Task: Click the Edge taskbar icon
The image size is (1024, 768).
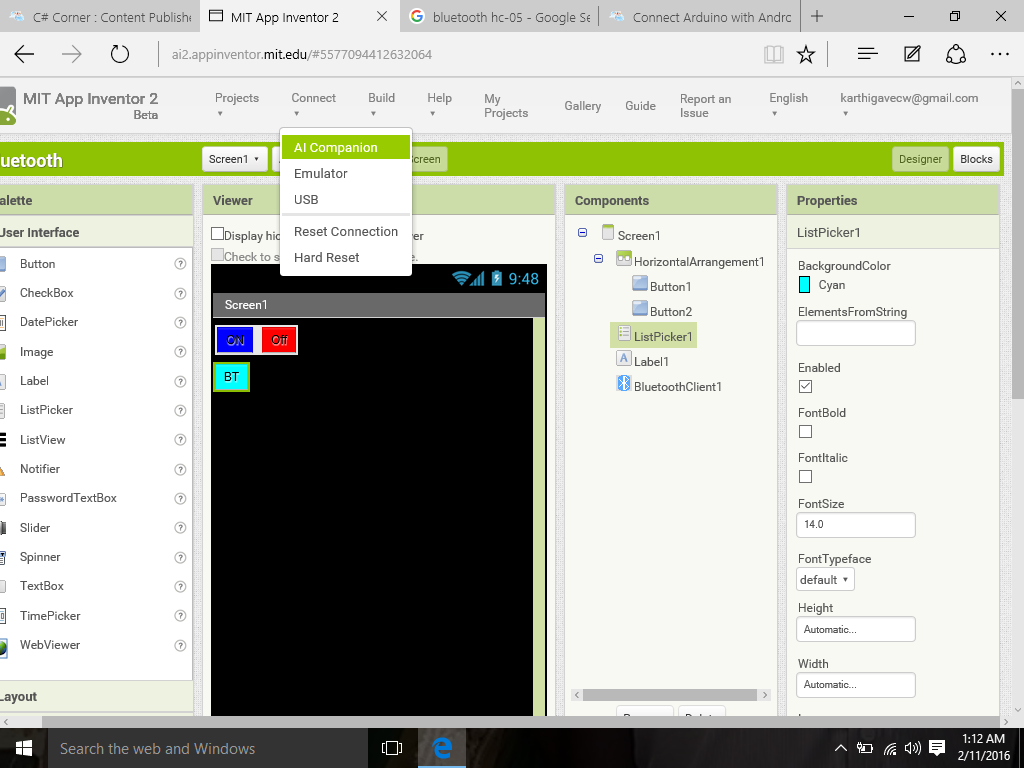Action: (442, 748)
